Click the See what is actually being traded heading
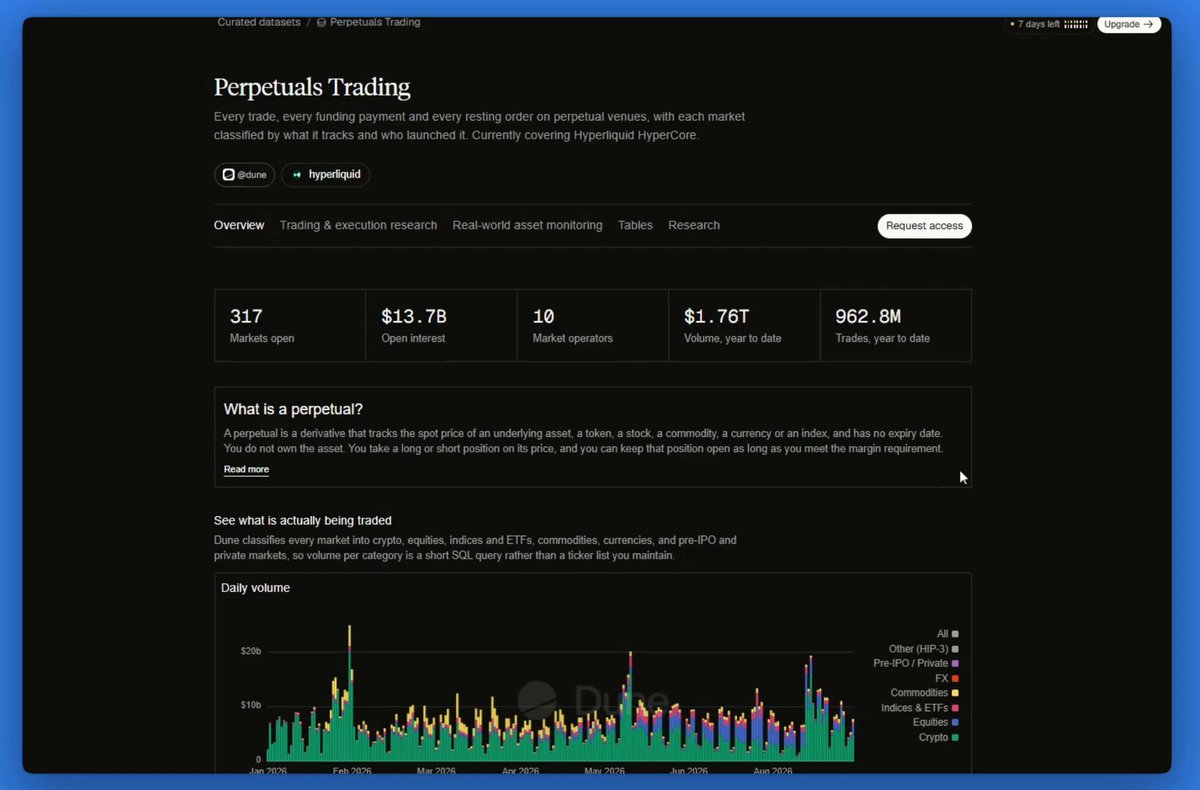The height and width of the screenshot is (790, 1200). 303,520
